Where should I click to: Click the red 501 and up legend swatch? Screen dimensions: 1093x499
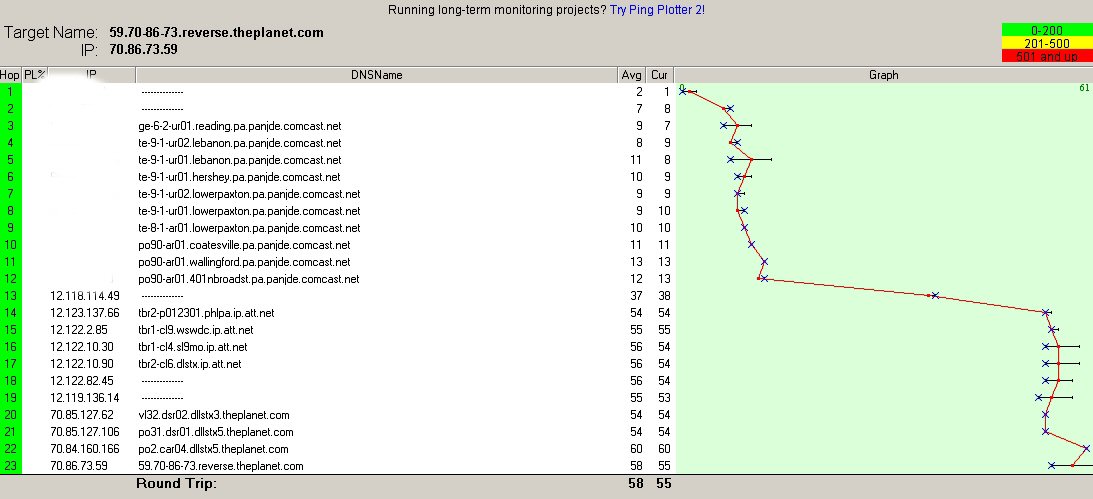coord(1045,55)
